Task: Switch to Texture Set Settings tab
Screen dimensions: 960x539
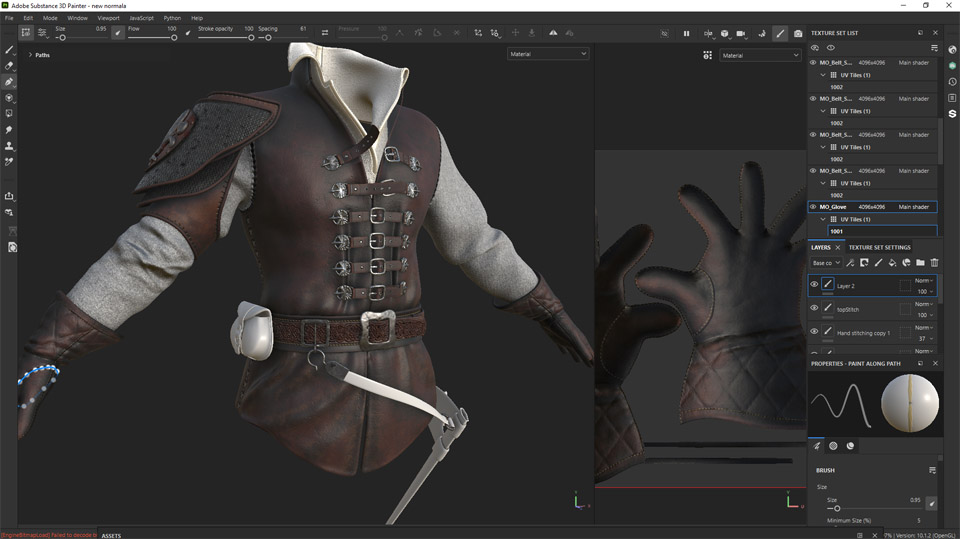Action: point(879,247)
